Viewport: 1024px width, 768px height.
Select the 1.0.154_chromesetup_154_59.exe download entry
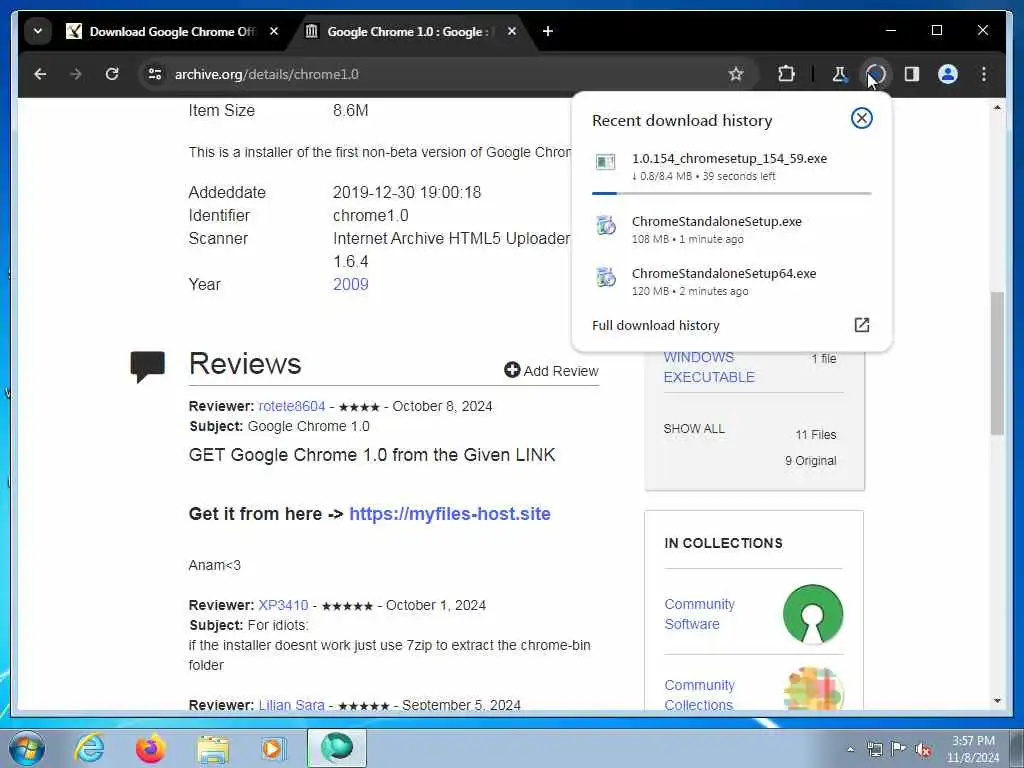[x=731, y=171]
